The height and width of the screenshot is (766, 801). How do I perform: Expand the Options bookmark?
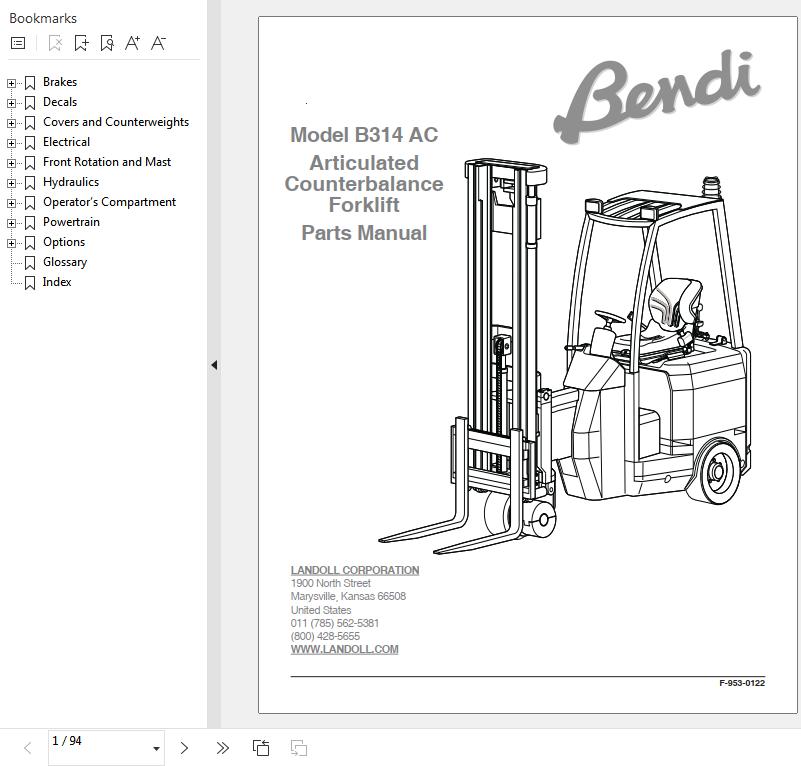(11, 243)
